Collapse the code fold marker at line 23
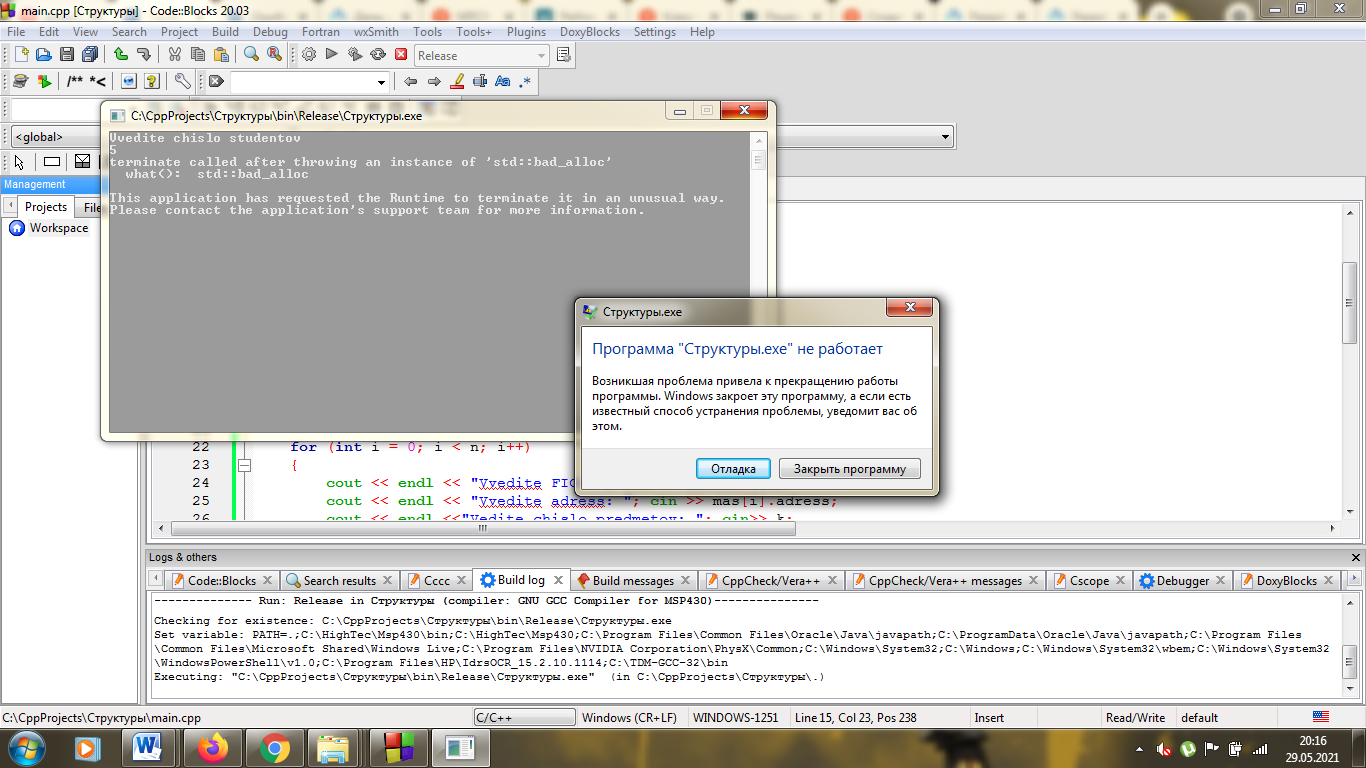Viewport: 1366px width, 768px height. coord(244,465)
